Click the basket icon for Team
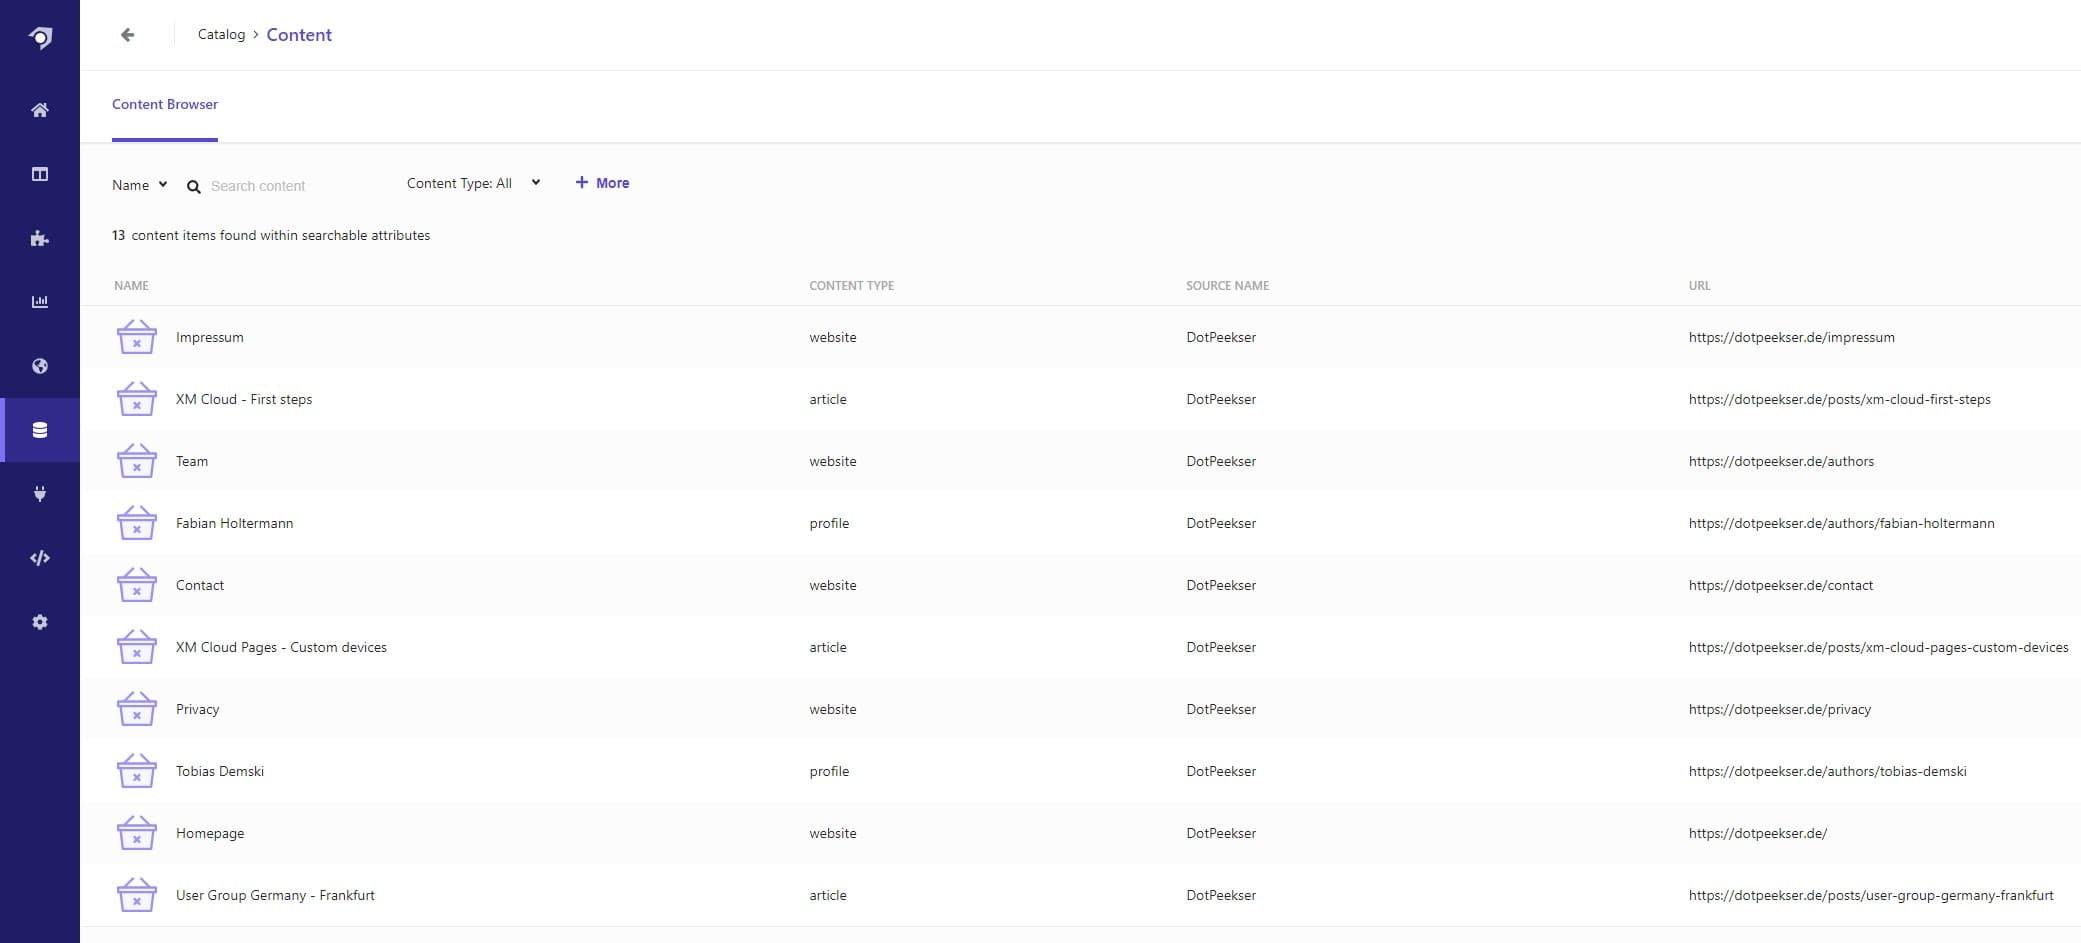2081x943 pixels. pos(137,461)
